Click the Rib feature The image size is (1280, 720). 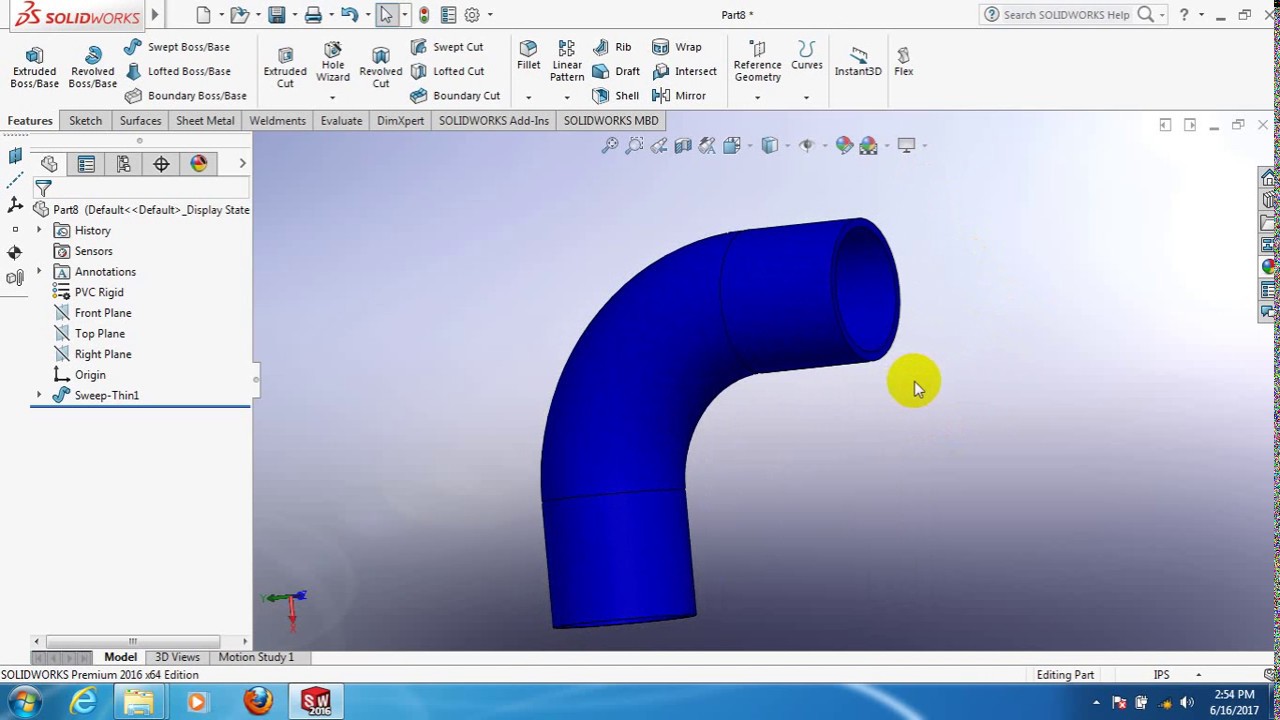click(x=612, y=47)
